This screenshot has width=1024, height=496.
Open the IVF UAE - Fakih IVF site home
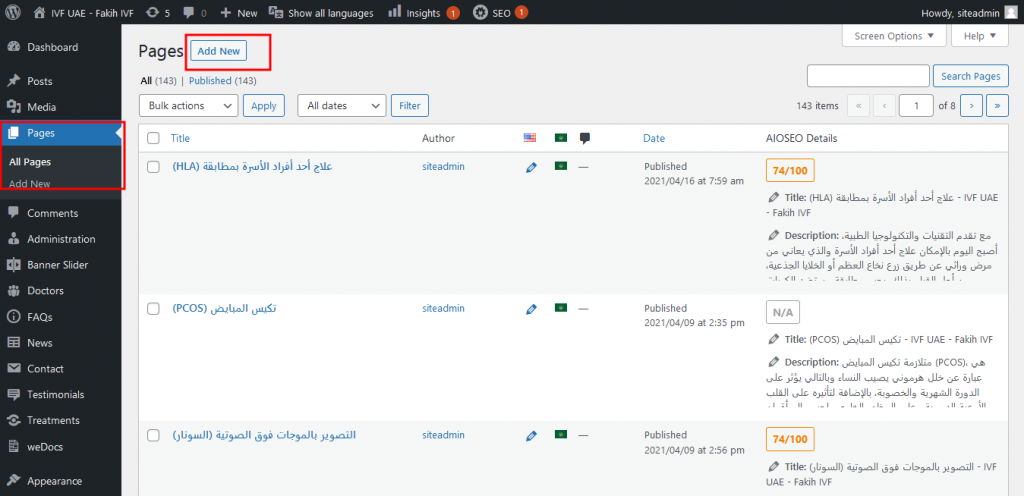[84, 12]
